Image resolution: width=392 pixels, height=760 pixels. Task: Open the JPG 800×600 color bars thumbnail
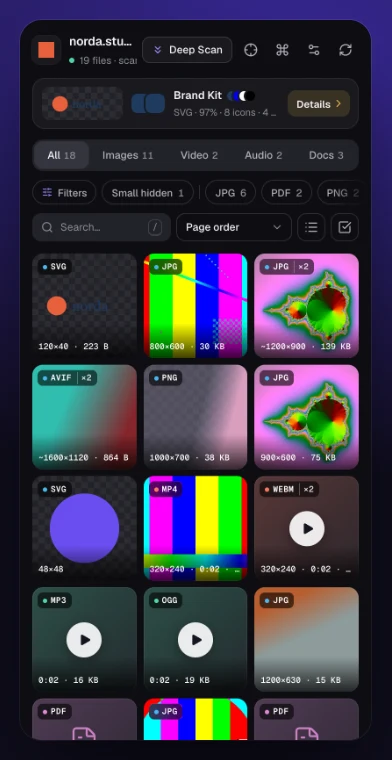pyautogui.click(x=195, y=305)
